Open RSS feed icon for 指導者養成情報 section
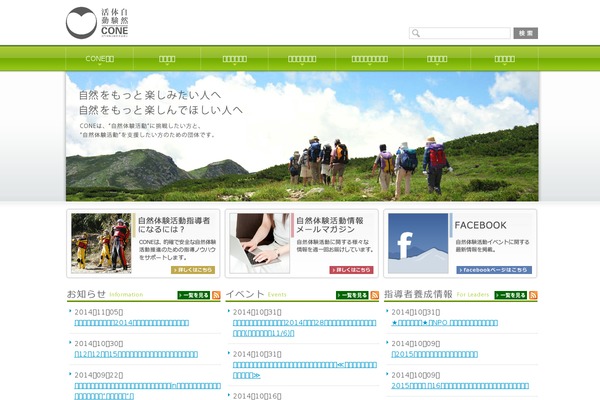 pos(533,295)
